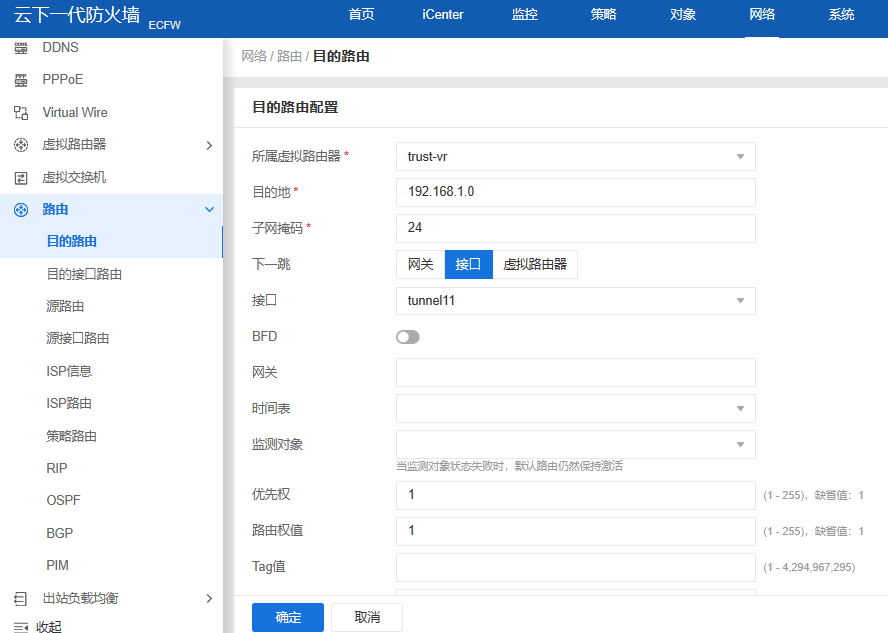Click the 出站负载均衡 sidebar icon
The width and height of the screenshot is (888, 633).
click(x=21, y=599)
